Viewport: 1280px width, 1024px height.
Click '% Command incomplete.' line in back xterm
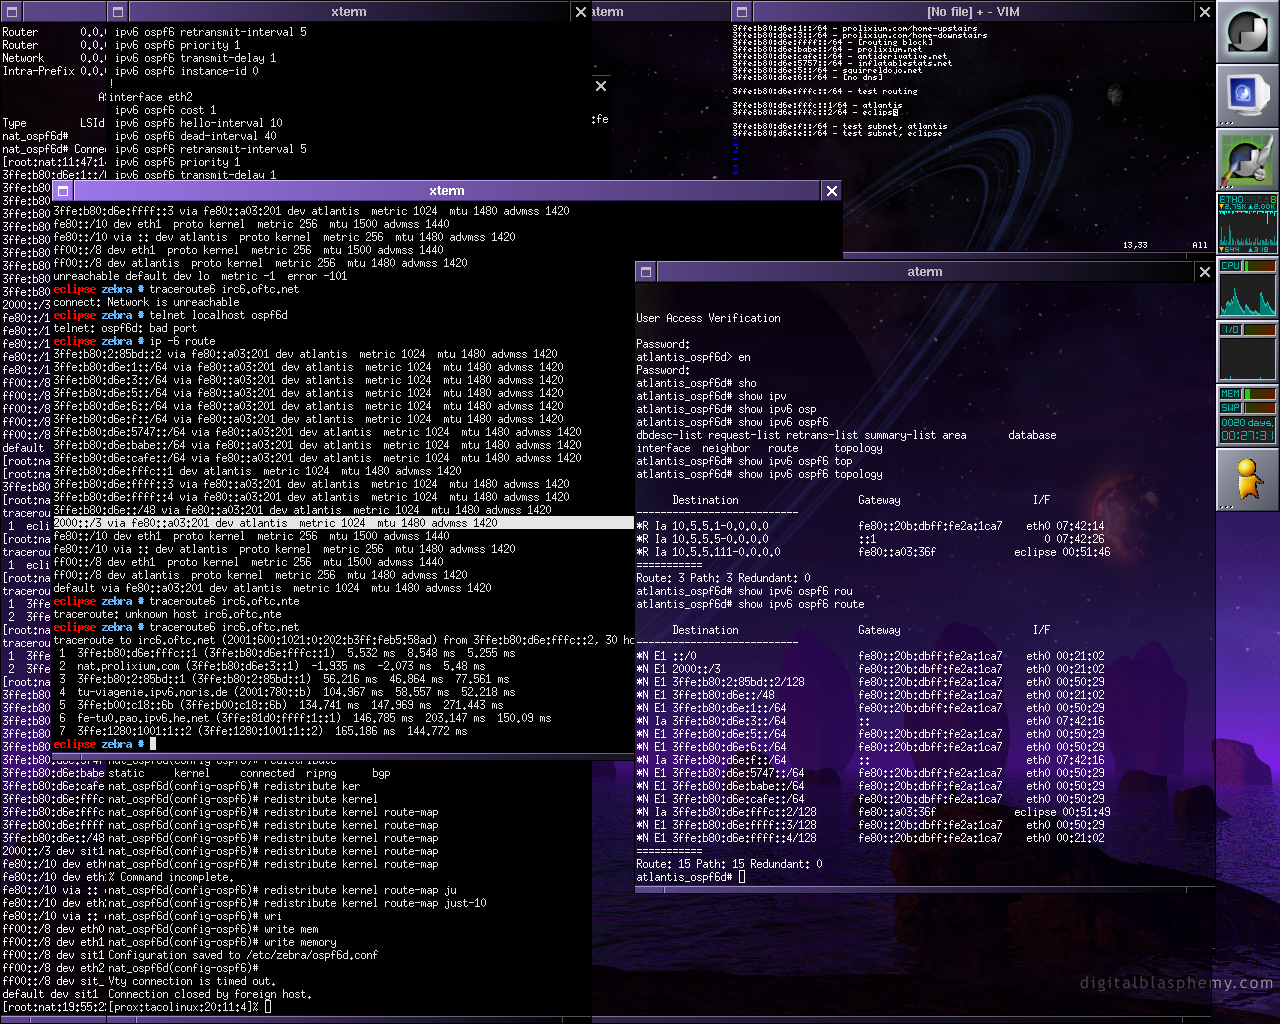point(171,877)
